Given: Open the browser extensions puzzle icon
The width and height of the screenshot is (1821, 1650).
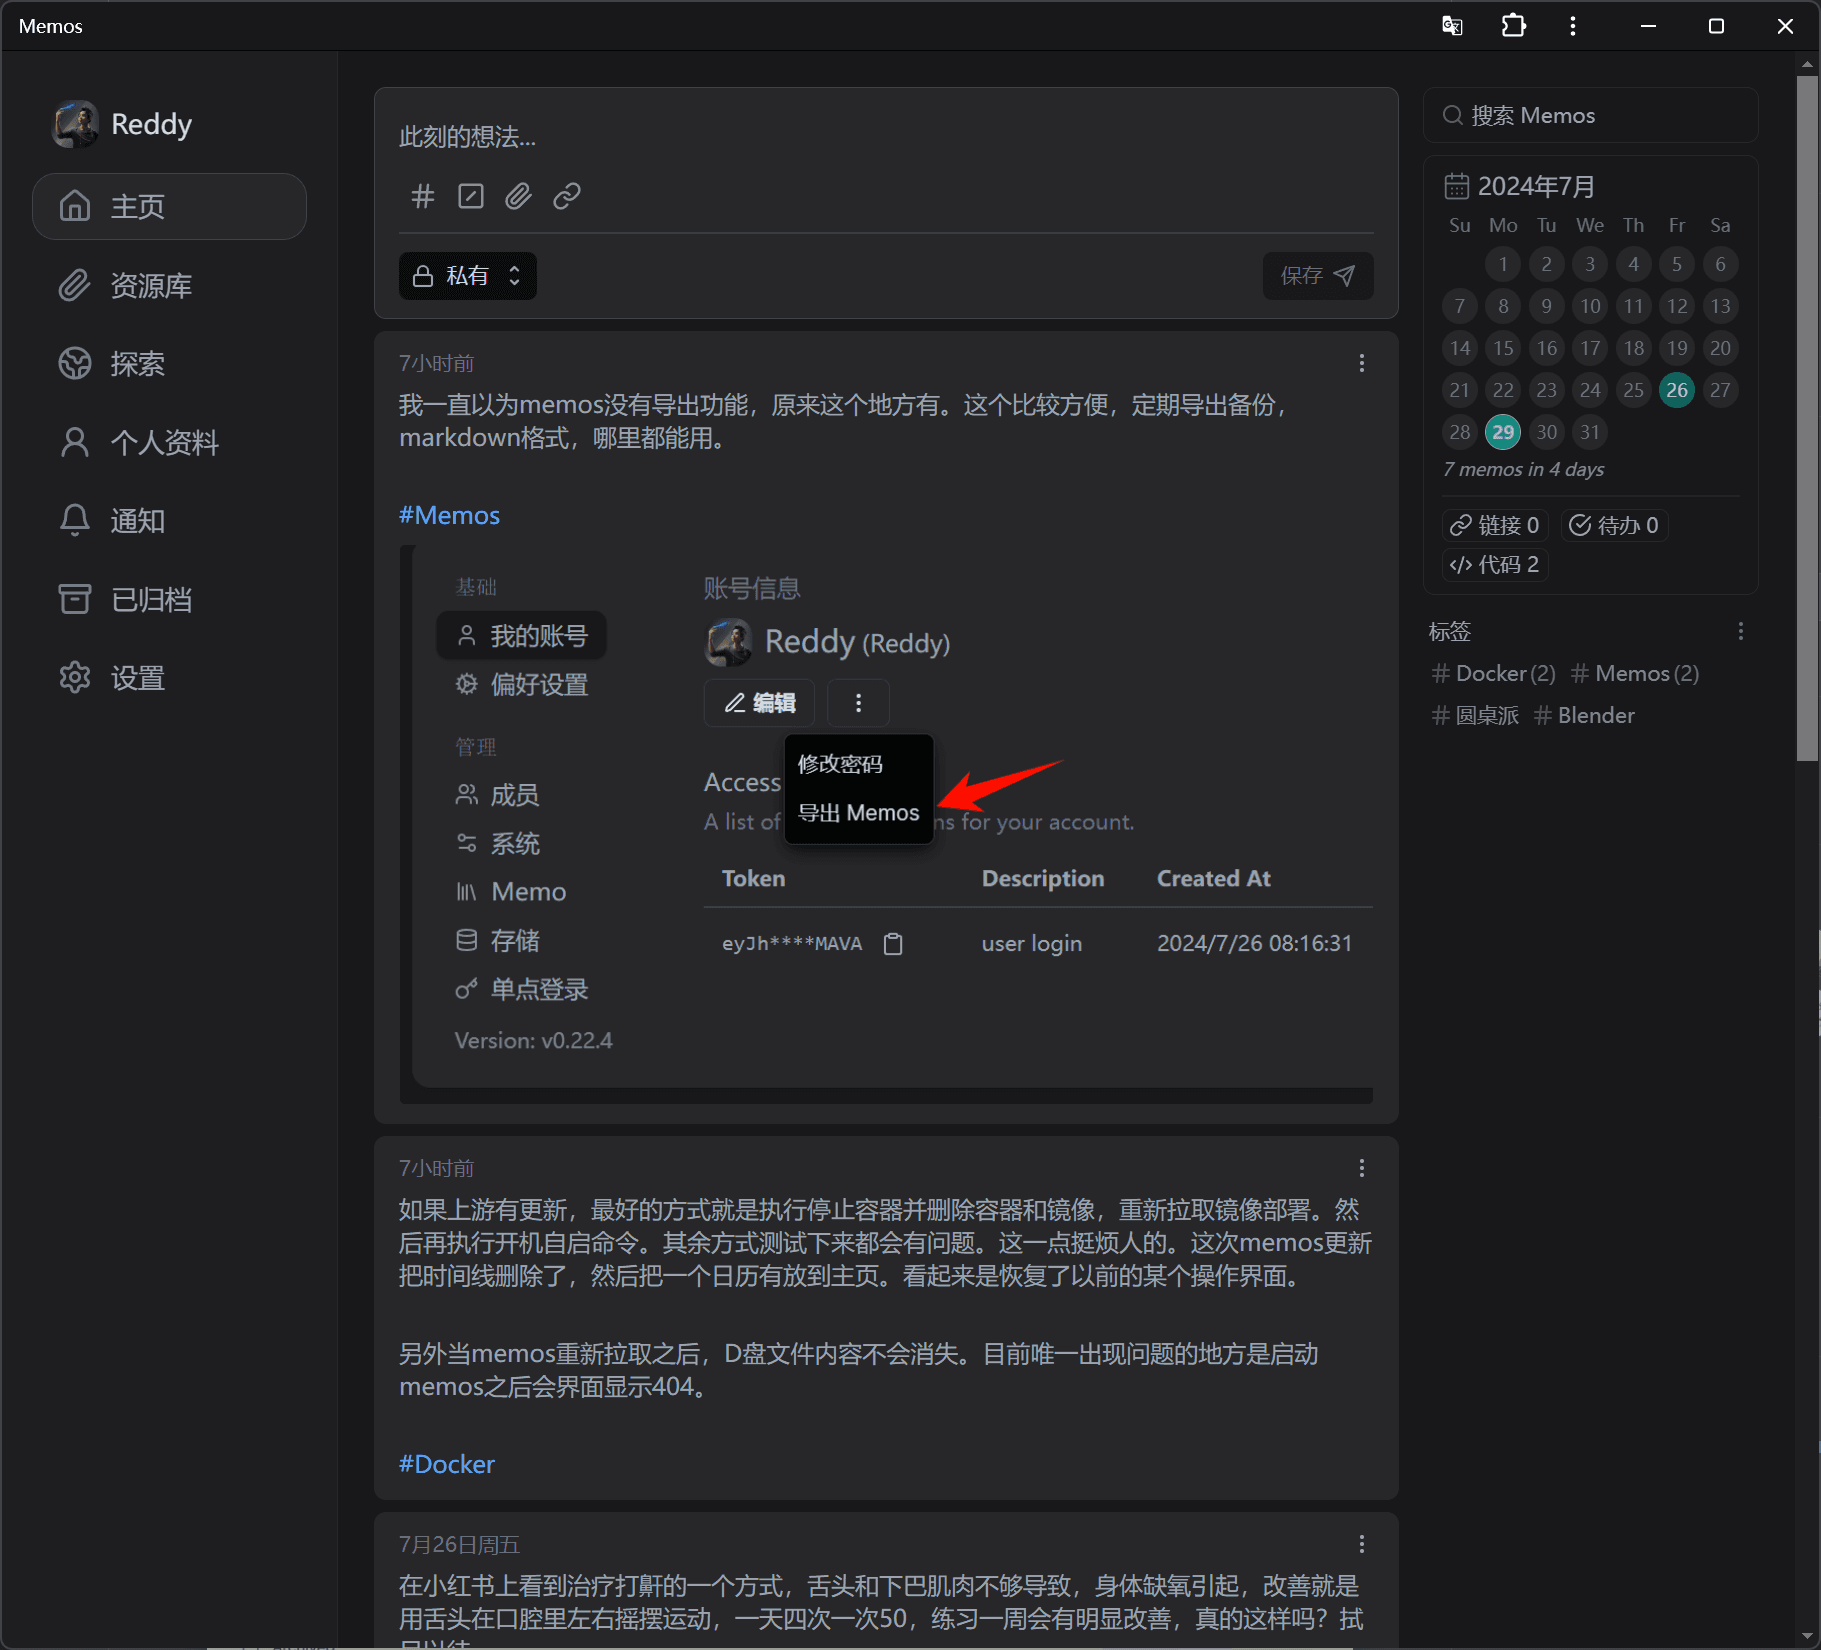Looking at the screenshot, I should pos(1513,26).
